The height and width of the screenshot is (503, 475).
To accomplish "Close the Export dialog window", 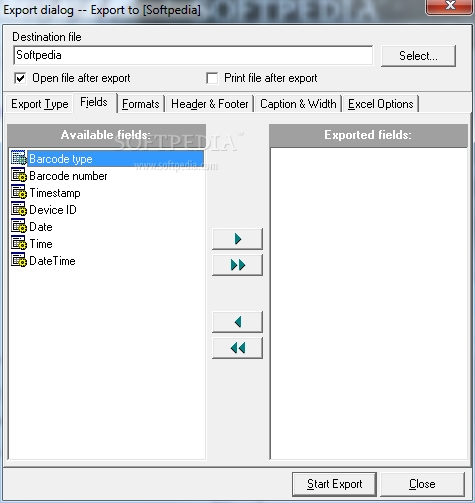I will [450, 6].
